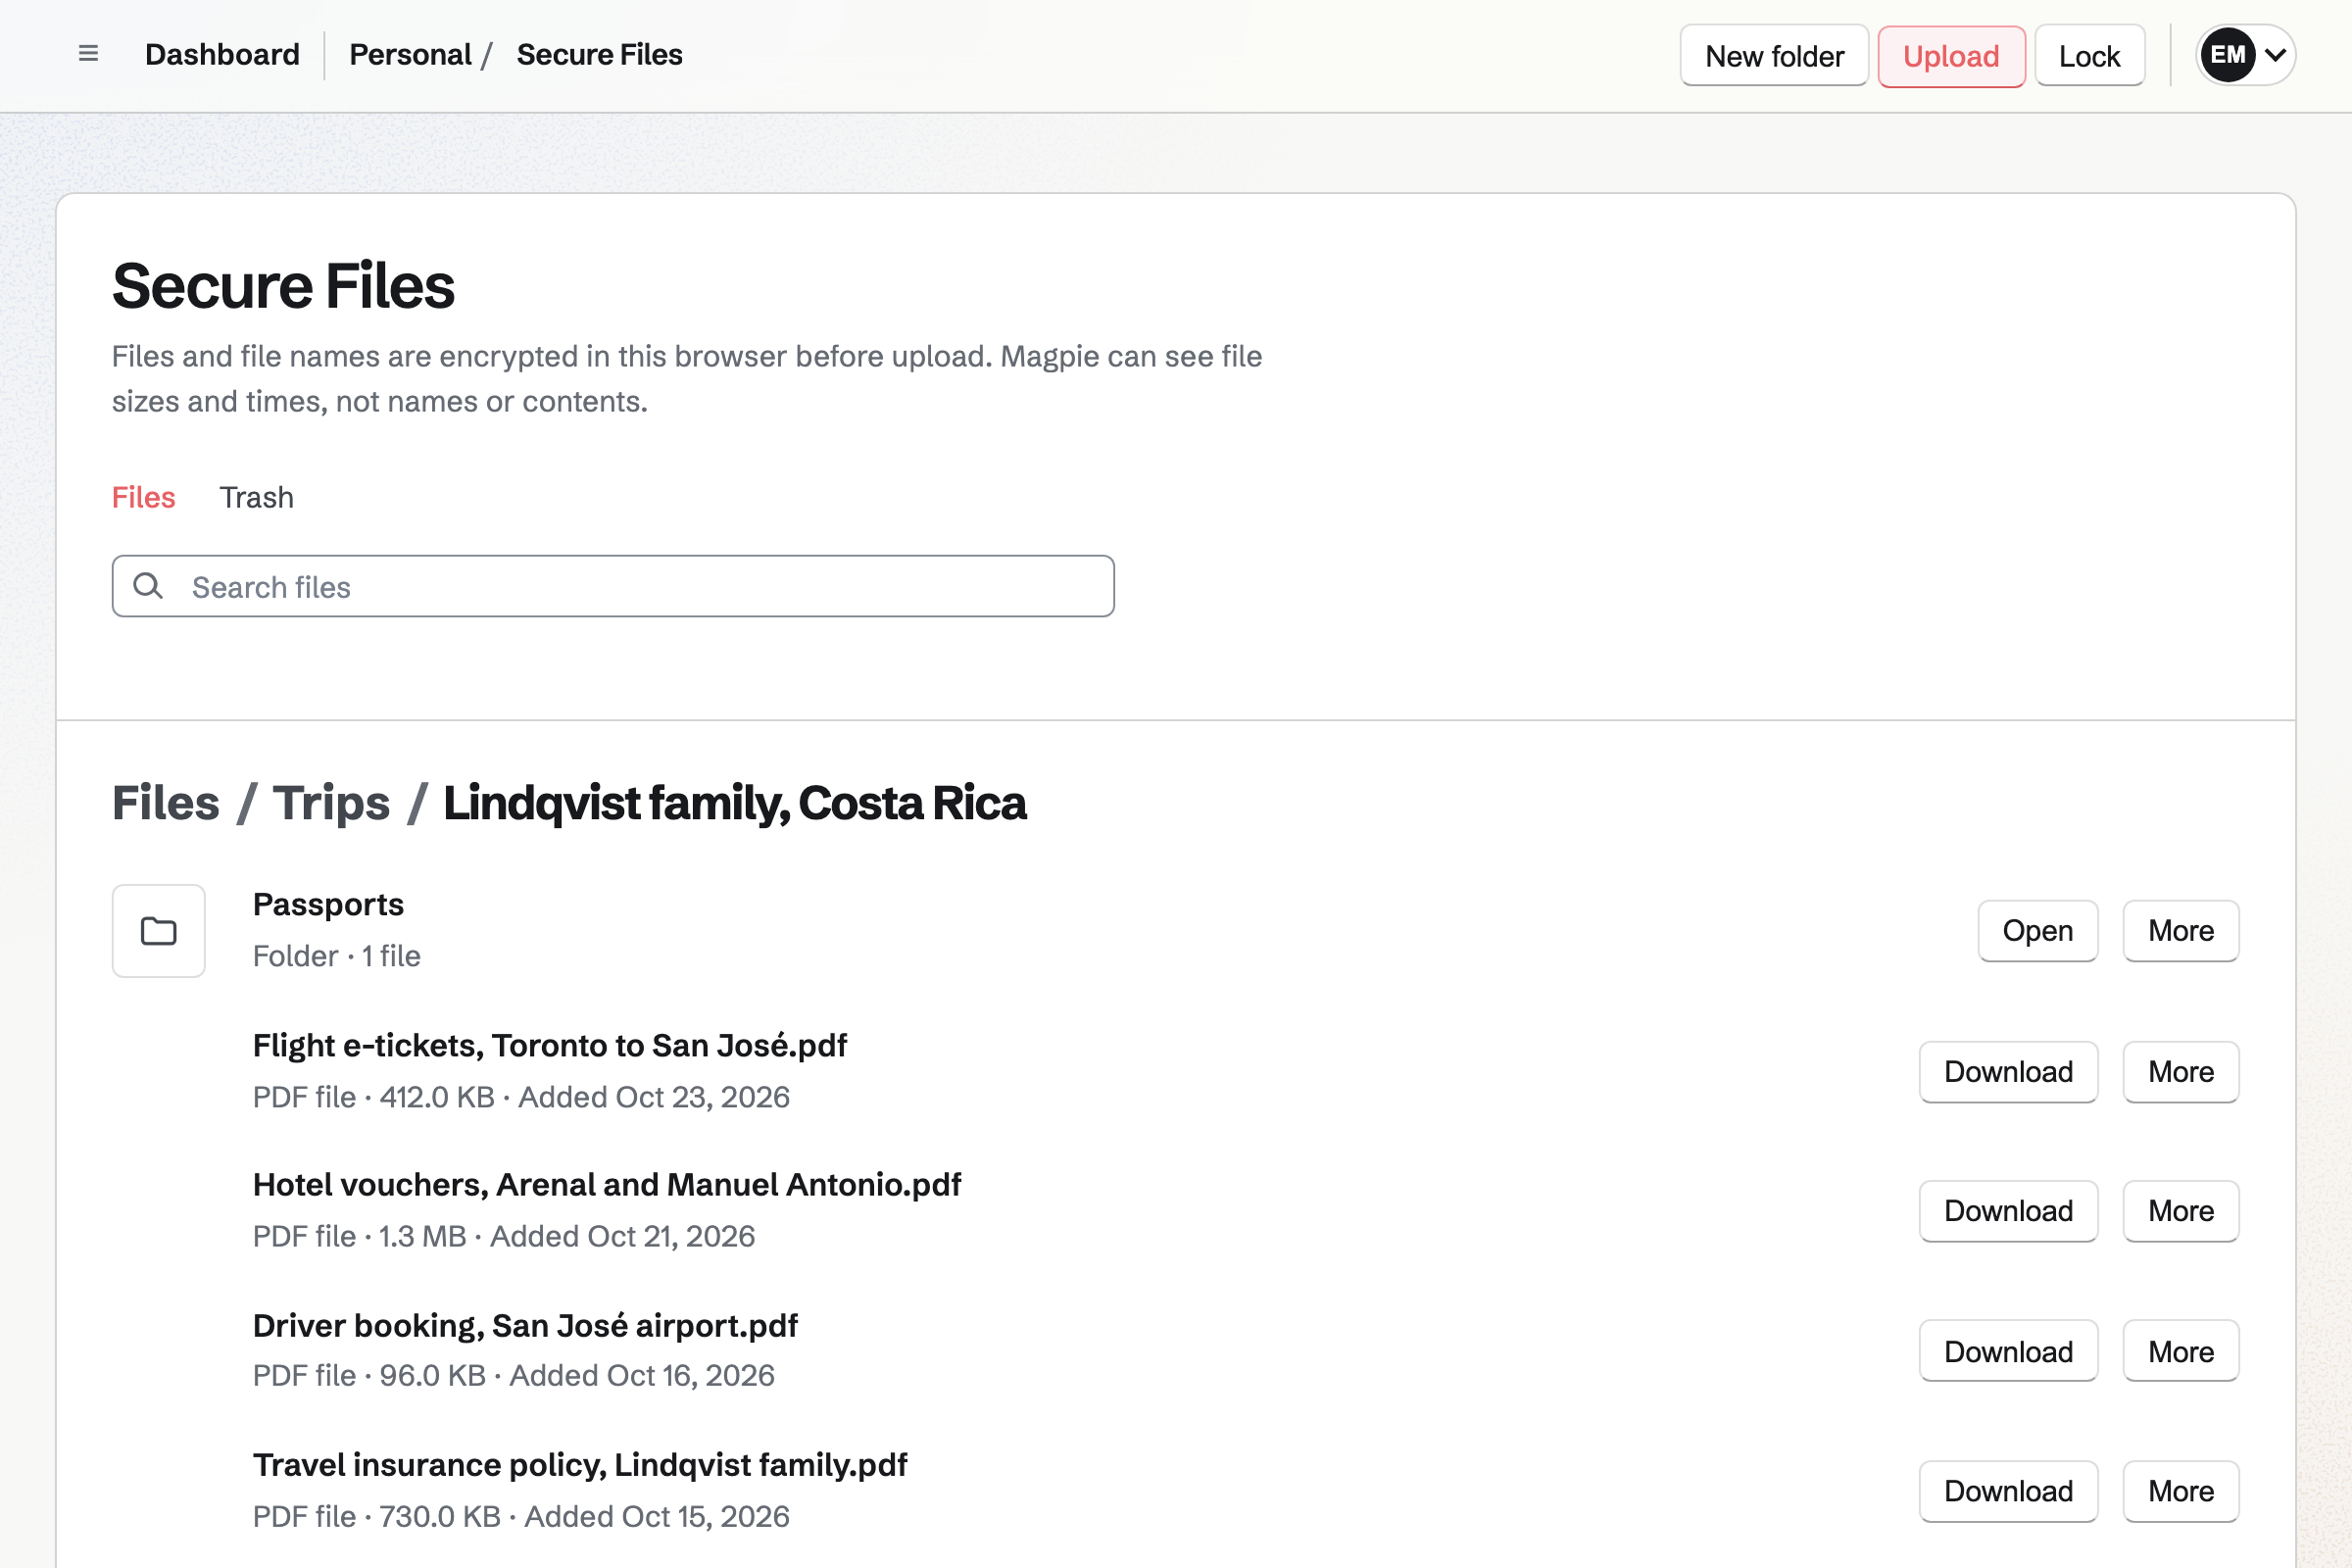This screenshot has width=2352, height=1568.
Task: Download Flight e-tickets PDF
Action: pos(2008,1072)
